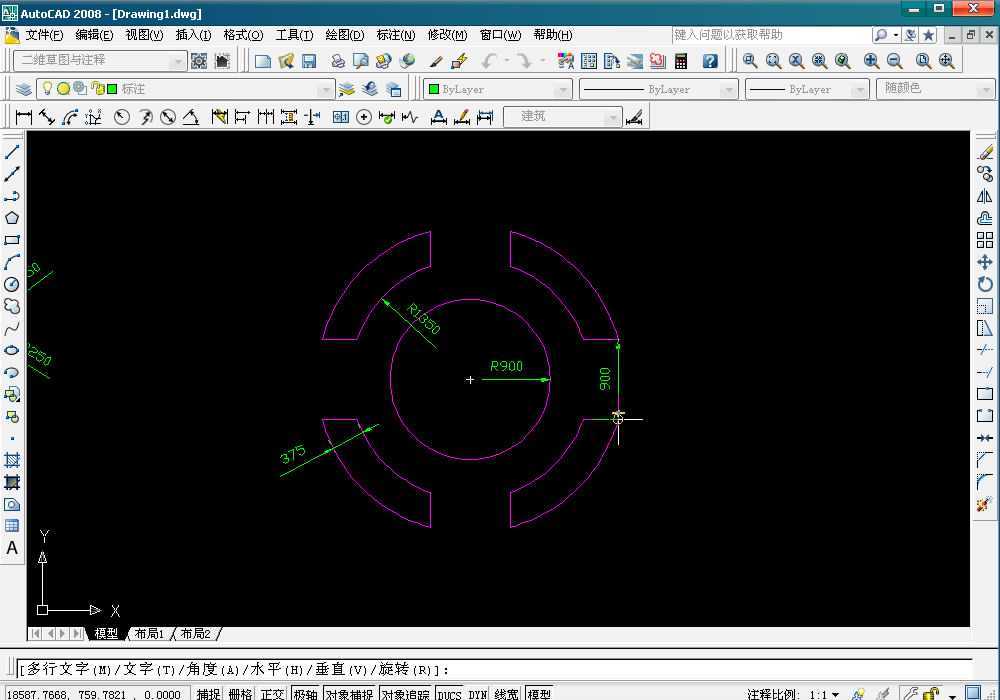Click the Linear dimension tool
Screen dimensions: 1000x700
point(24,117)
